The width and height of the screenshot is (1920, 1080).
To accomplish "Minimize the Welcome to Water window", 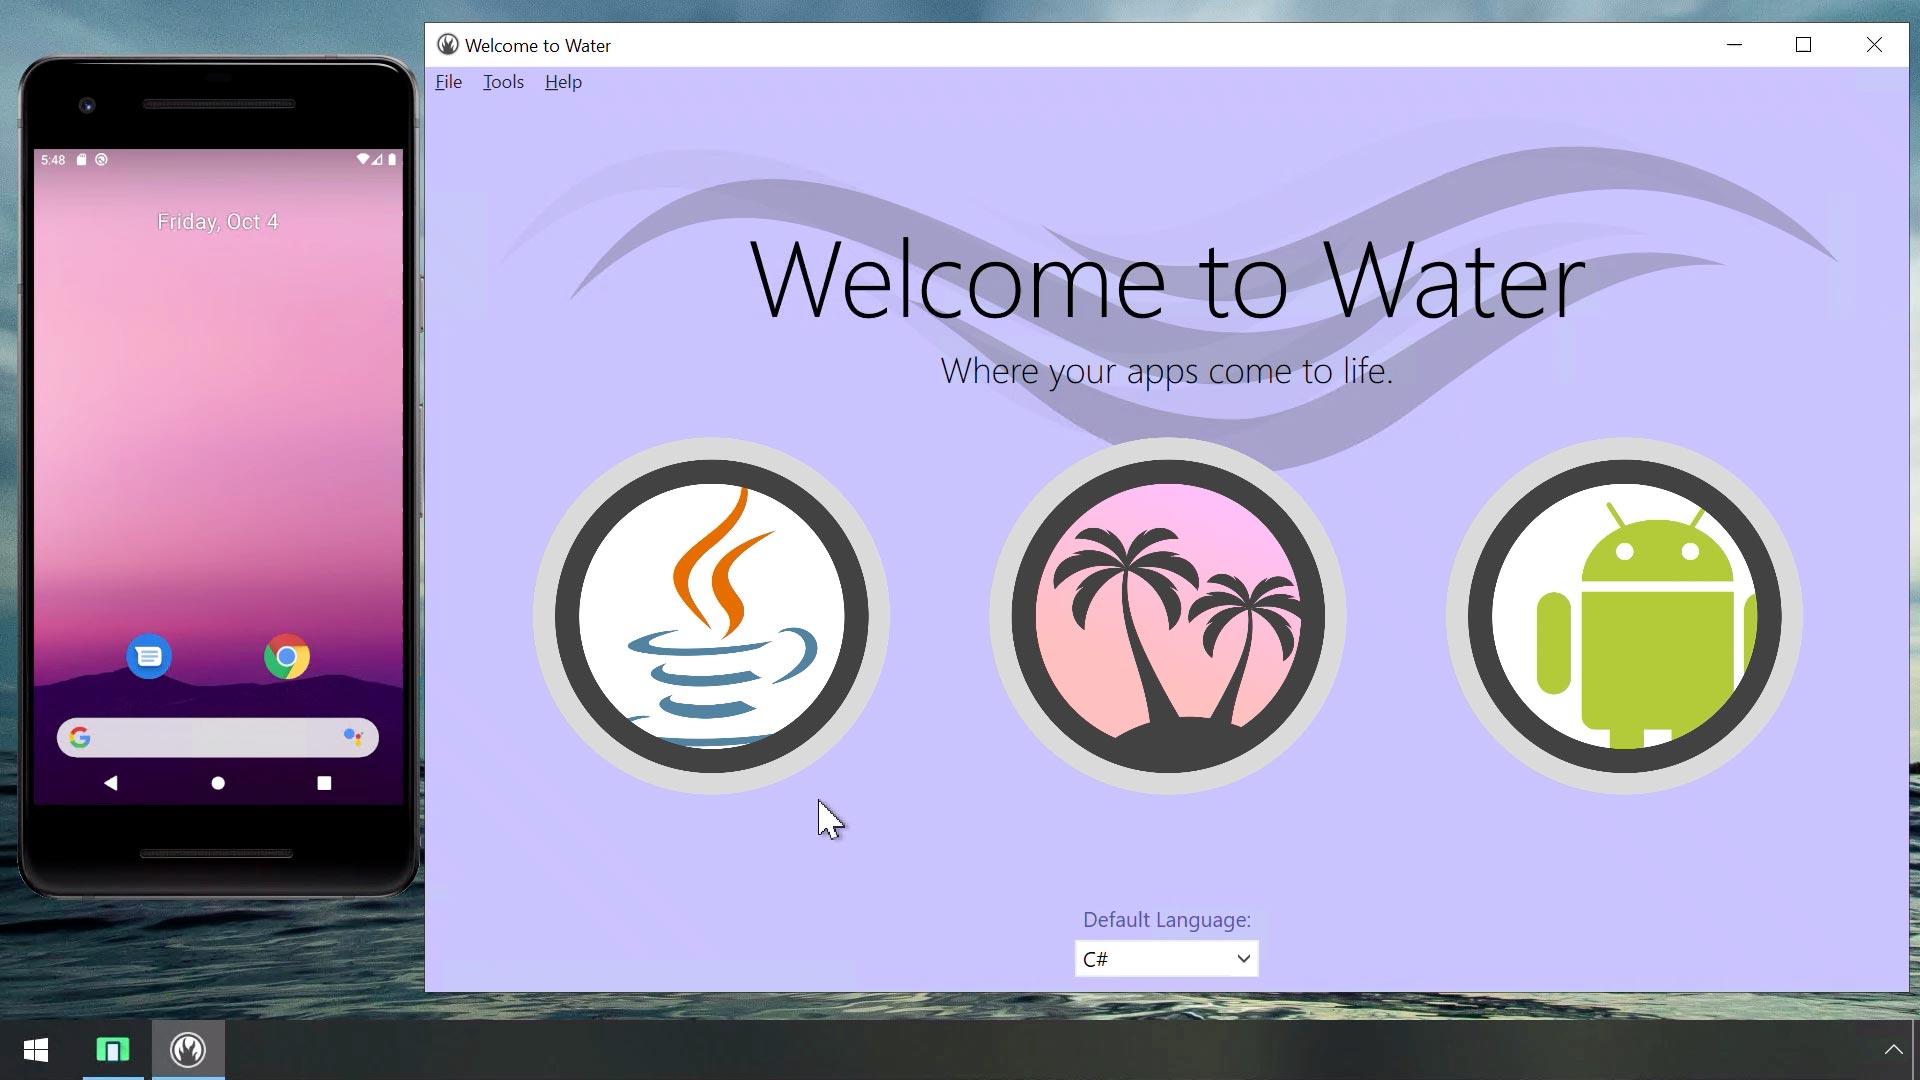I will pos(1735,45).
